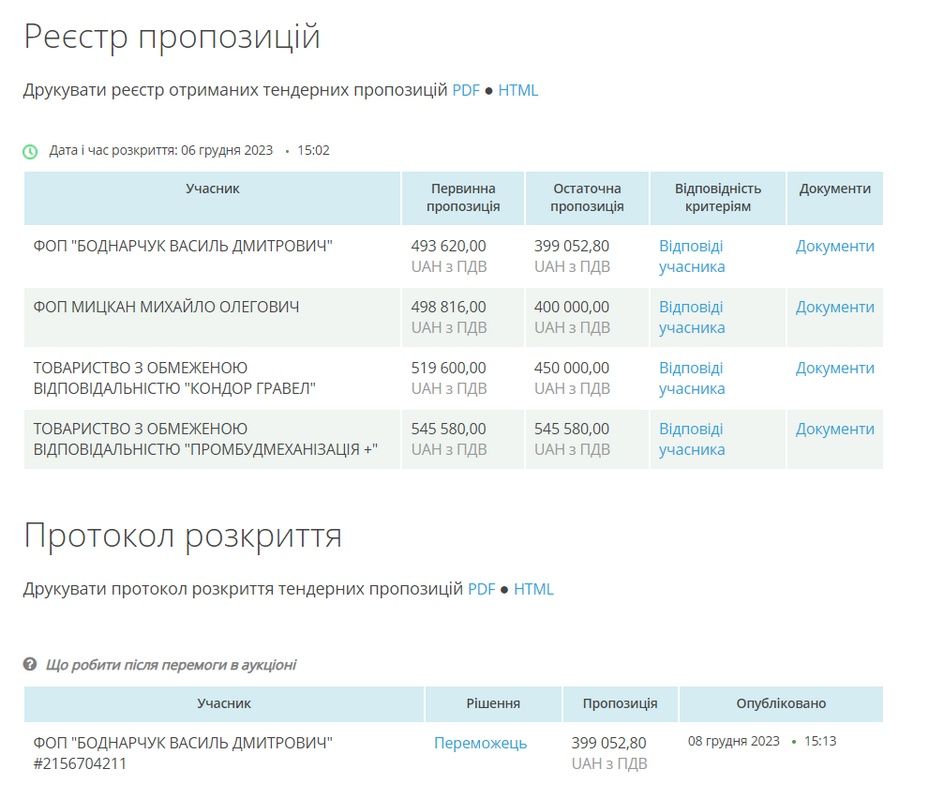Viewport: 929px width, 800px height.
Task: Open HTML version of the proposals register
Action: pyautogui.click(x=520, y=89)
